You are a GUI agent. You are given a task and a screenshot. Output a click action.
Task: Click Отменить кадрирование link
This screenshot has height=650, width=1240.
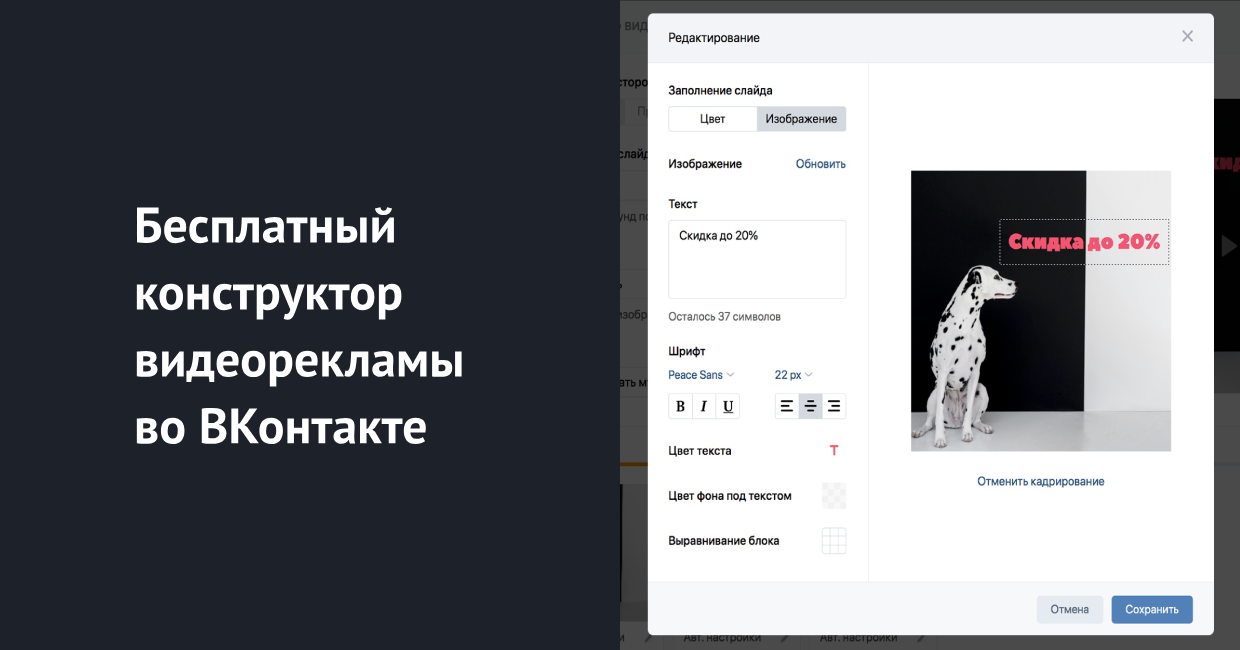(1041, 481)
